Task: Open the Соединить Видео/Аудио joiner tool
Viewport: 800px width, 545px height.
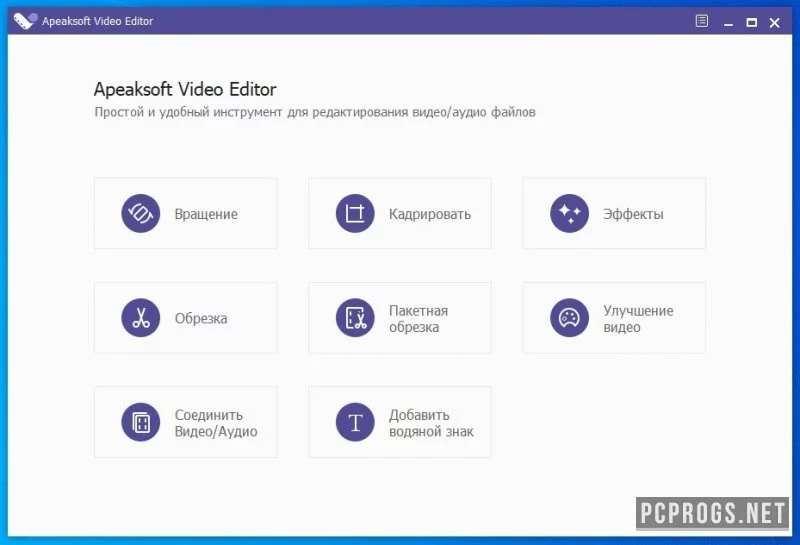Action: click(185, 422)
